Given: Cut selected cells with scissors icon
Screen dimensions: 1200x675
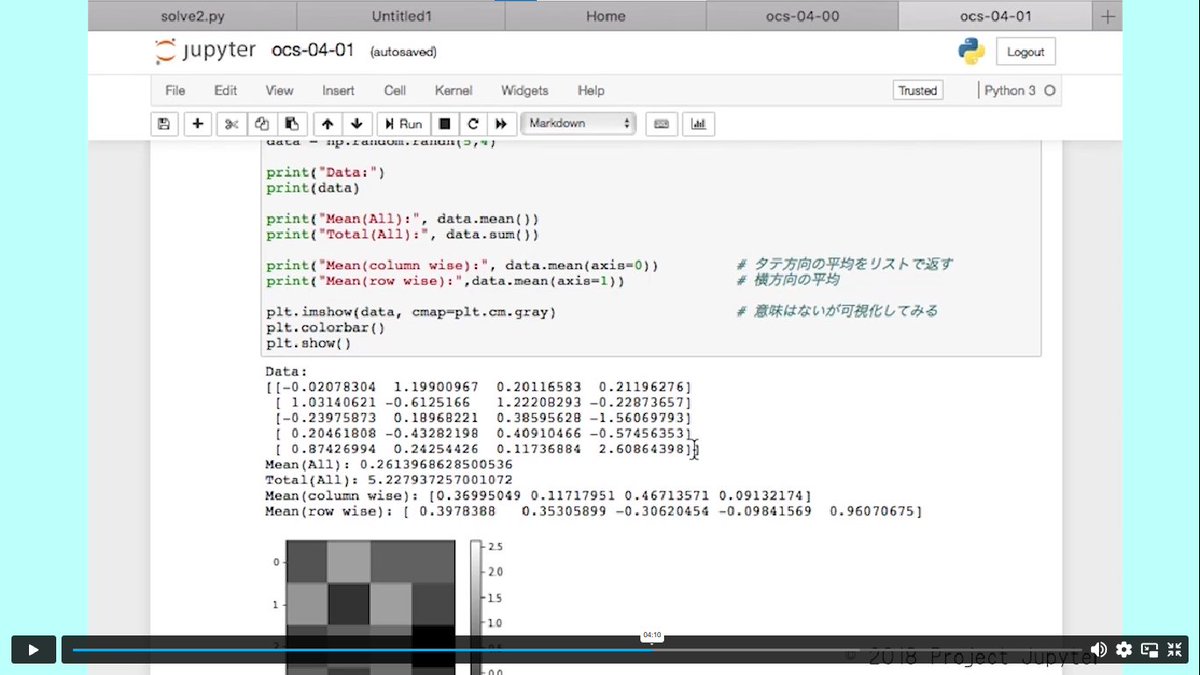Looking at the screenshot, I should [x=231, y=124].
